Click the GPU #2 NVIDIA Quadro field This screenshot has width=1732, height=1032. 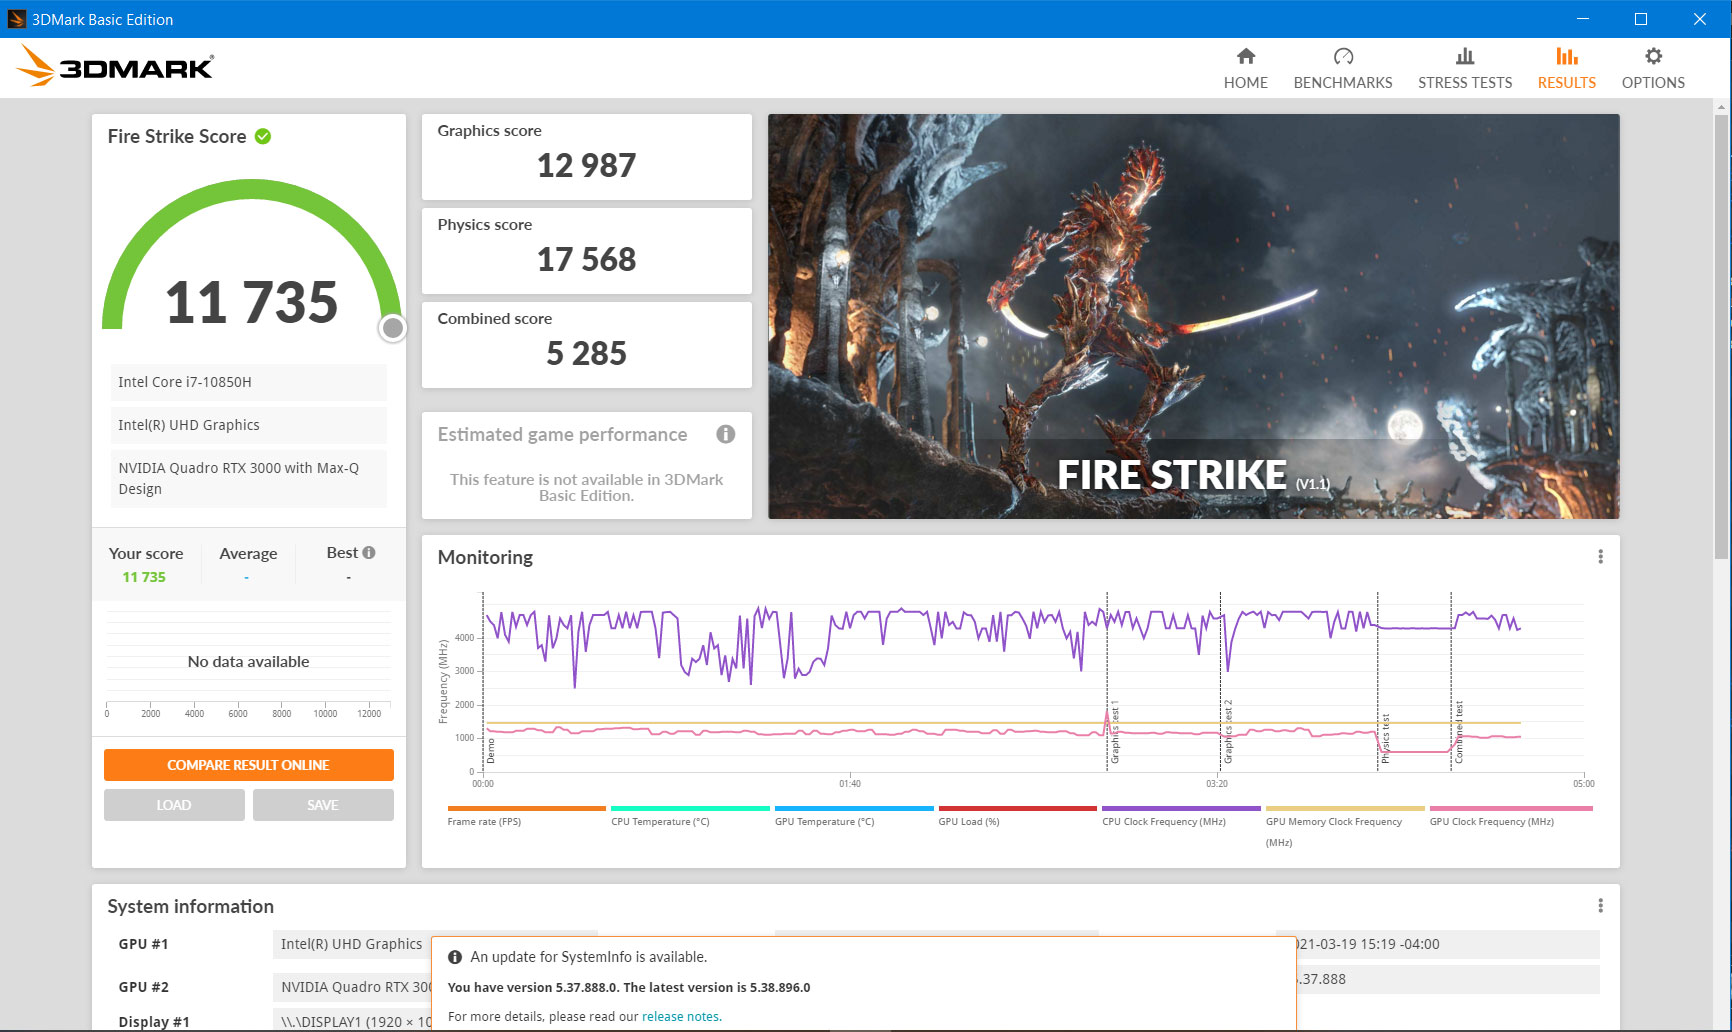(351, 987)
